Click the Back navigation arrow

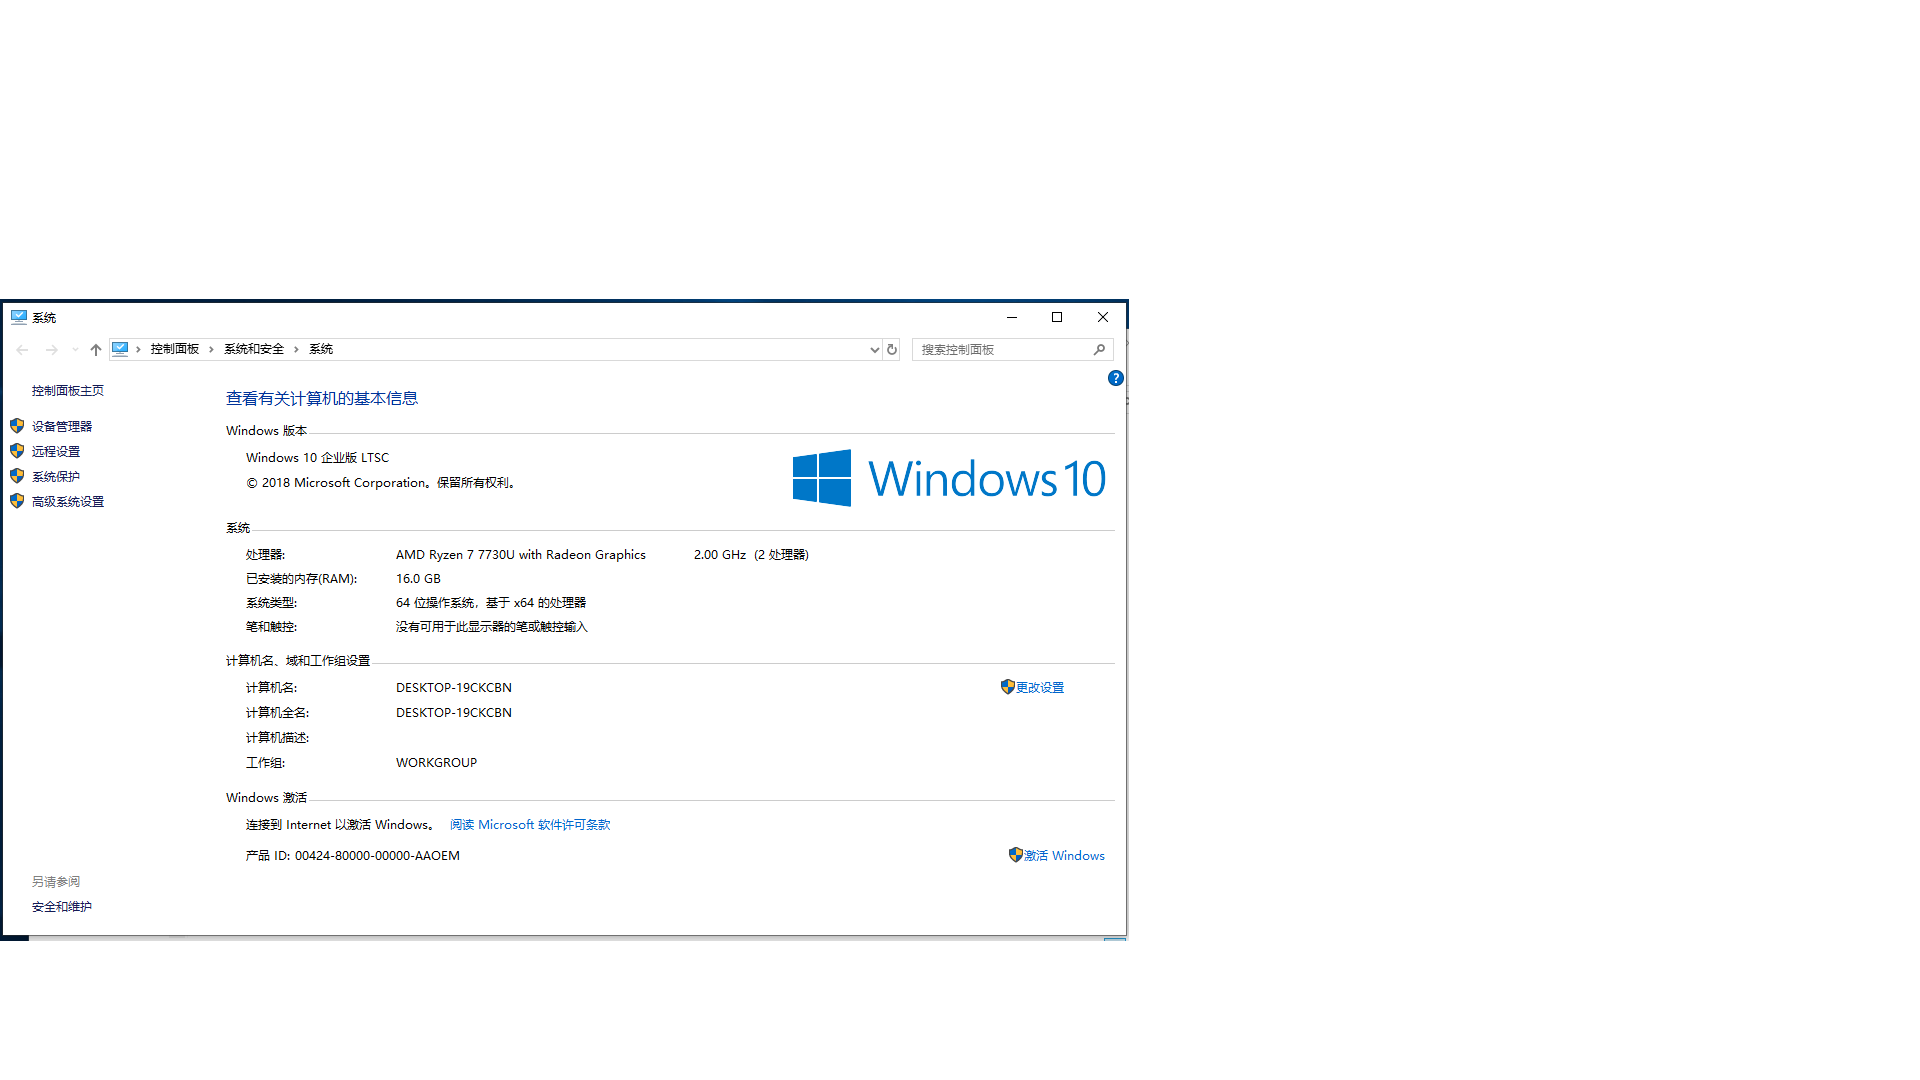22,350
